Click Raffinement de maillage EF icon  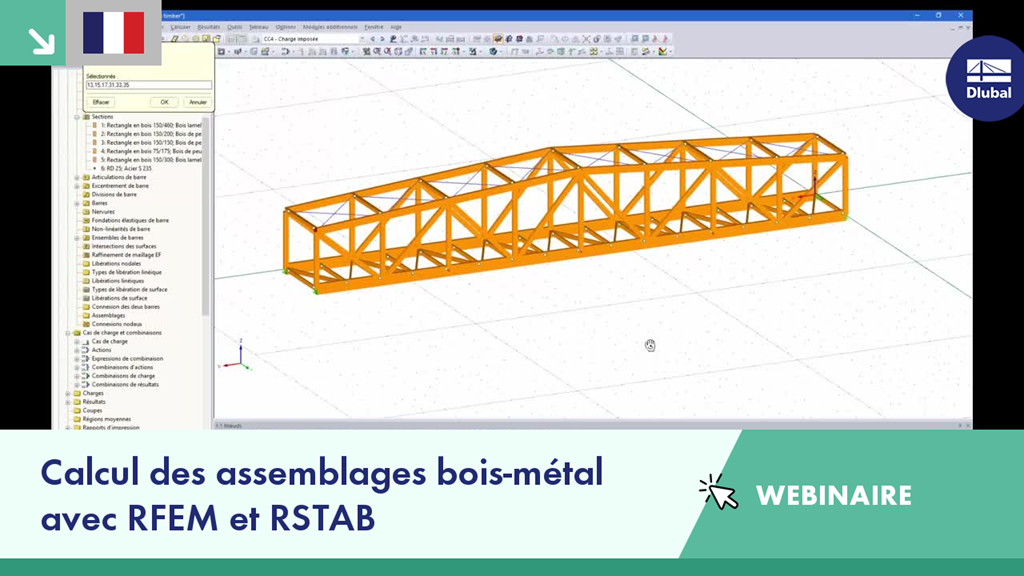click(x=86, y=255)
